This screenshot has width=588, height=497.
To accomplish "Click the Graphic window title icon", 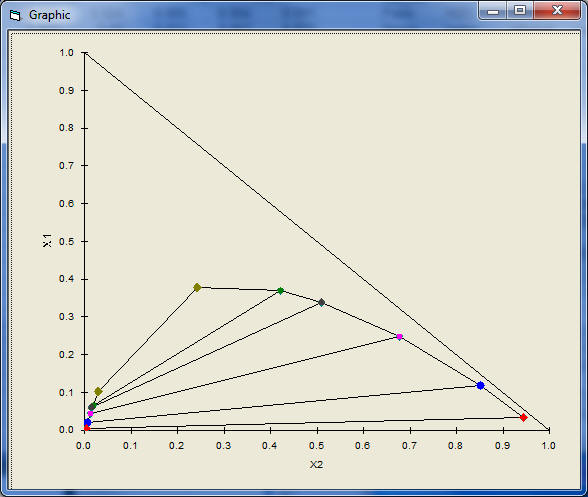I will pyautogui.click(x=15, y=15).
